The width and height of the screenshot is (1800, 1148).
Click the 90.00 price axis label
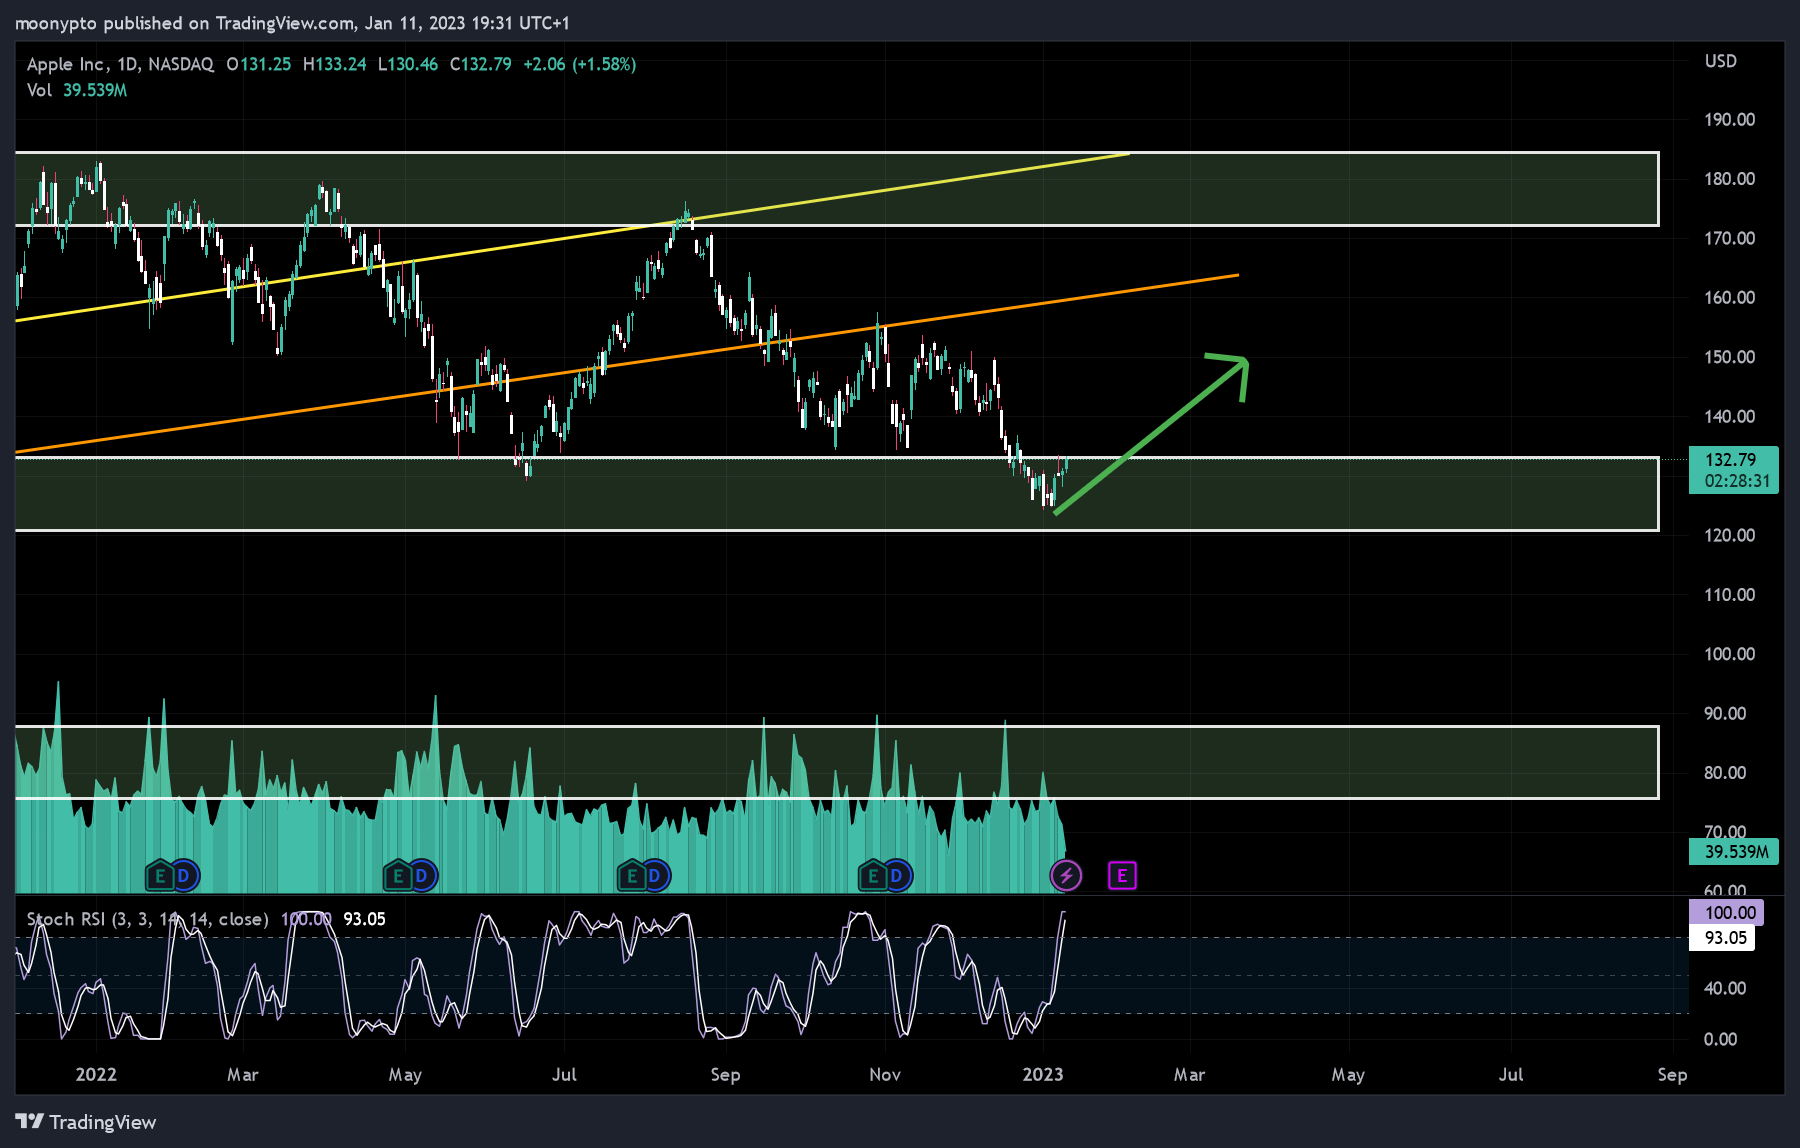(1725, 713)
